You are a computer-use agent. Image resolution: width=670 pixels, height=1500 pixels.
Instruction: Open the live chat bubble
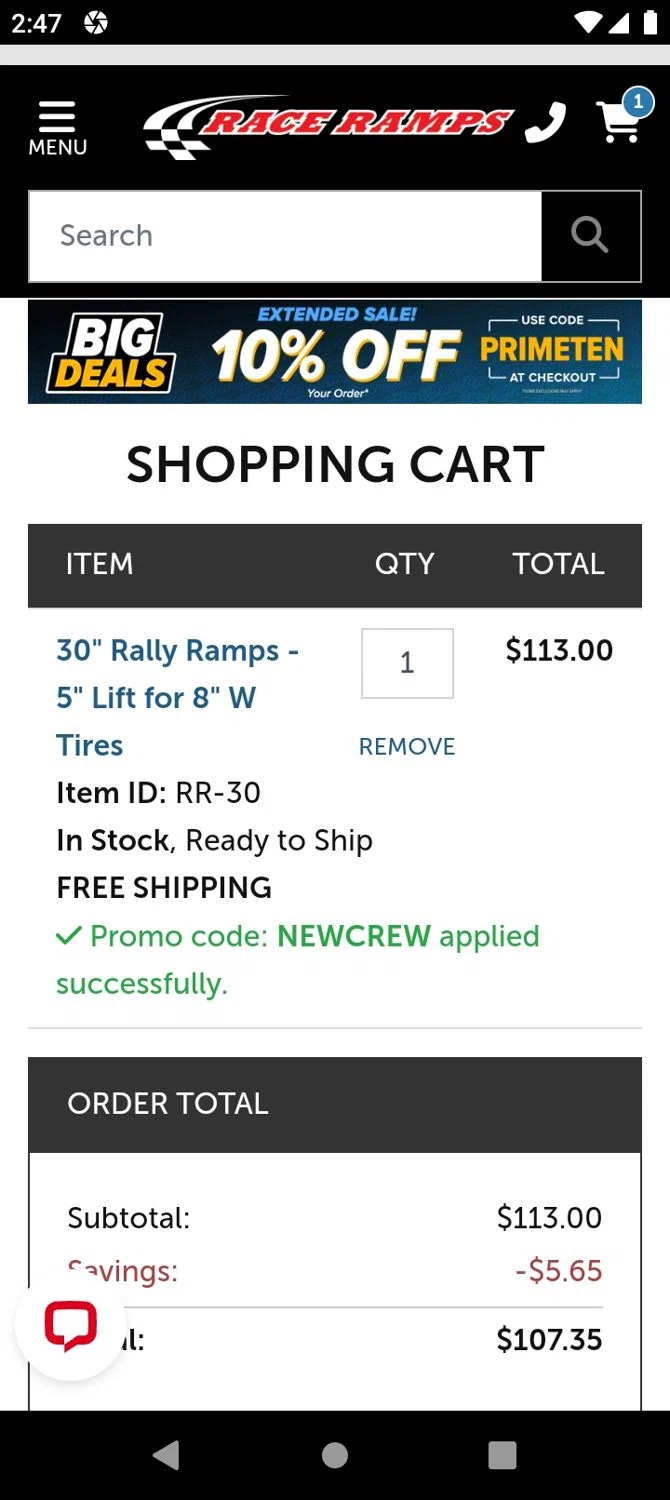pyautogui.click(x=70, y=1325)
